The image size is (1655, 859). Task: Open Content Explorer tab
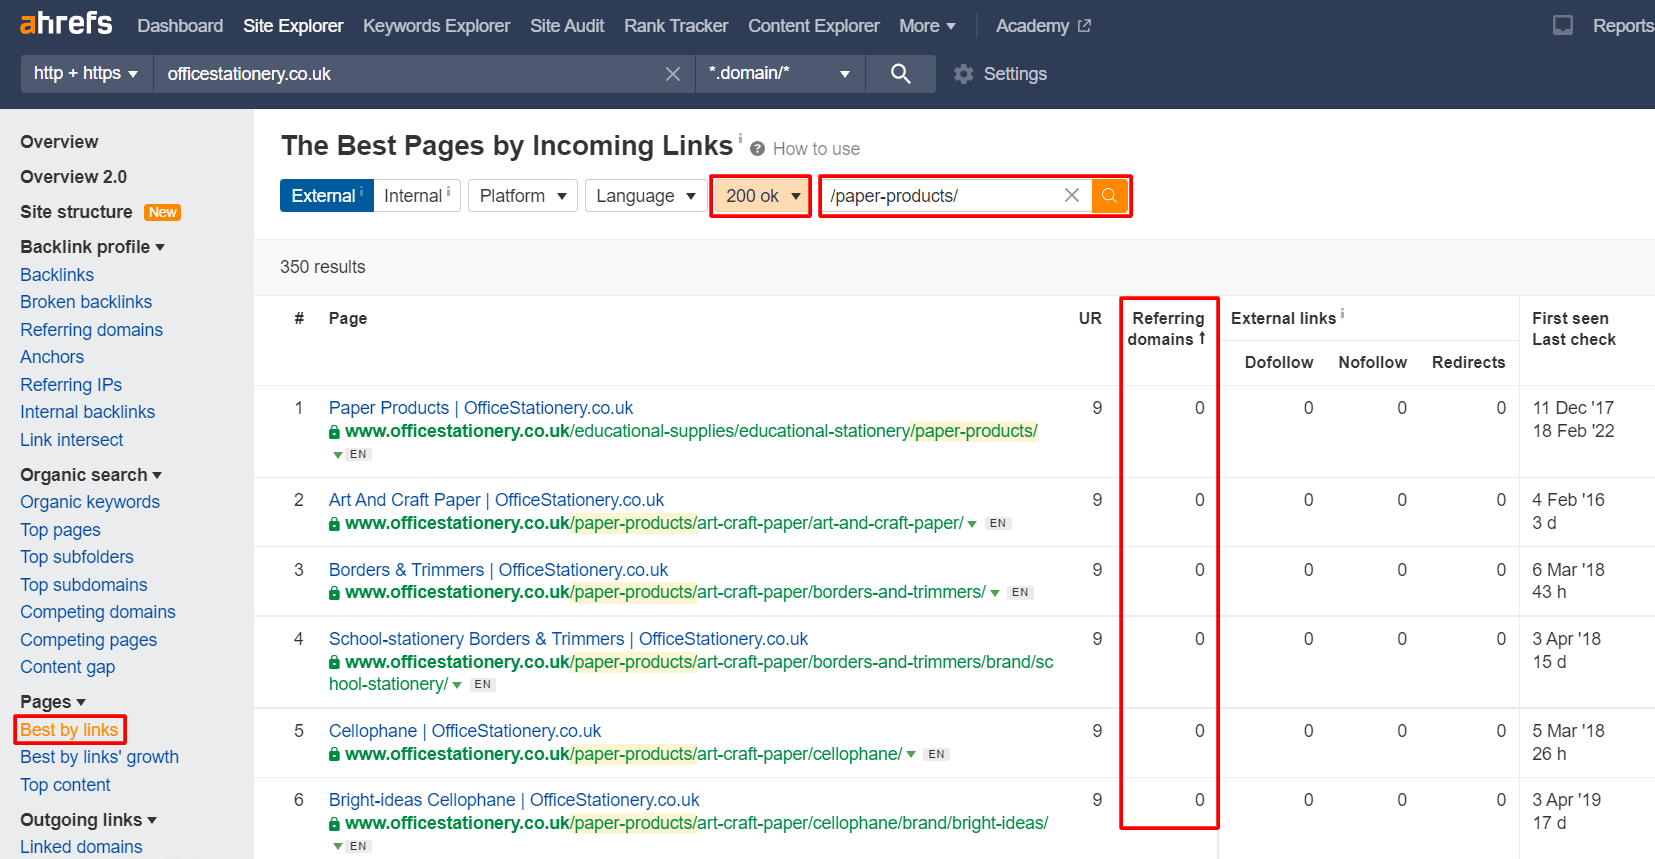point(814,26)
